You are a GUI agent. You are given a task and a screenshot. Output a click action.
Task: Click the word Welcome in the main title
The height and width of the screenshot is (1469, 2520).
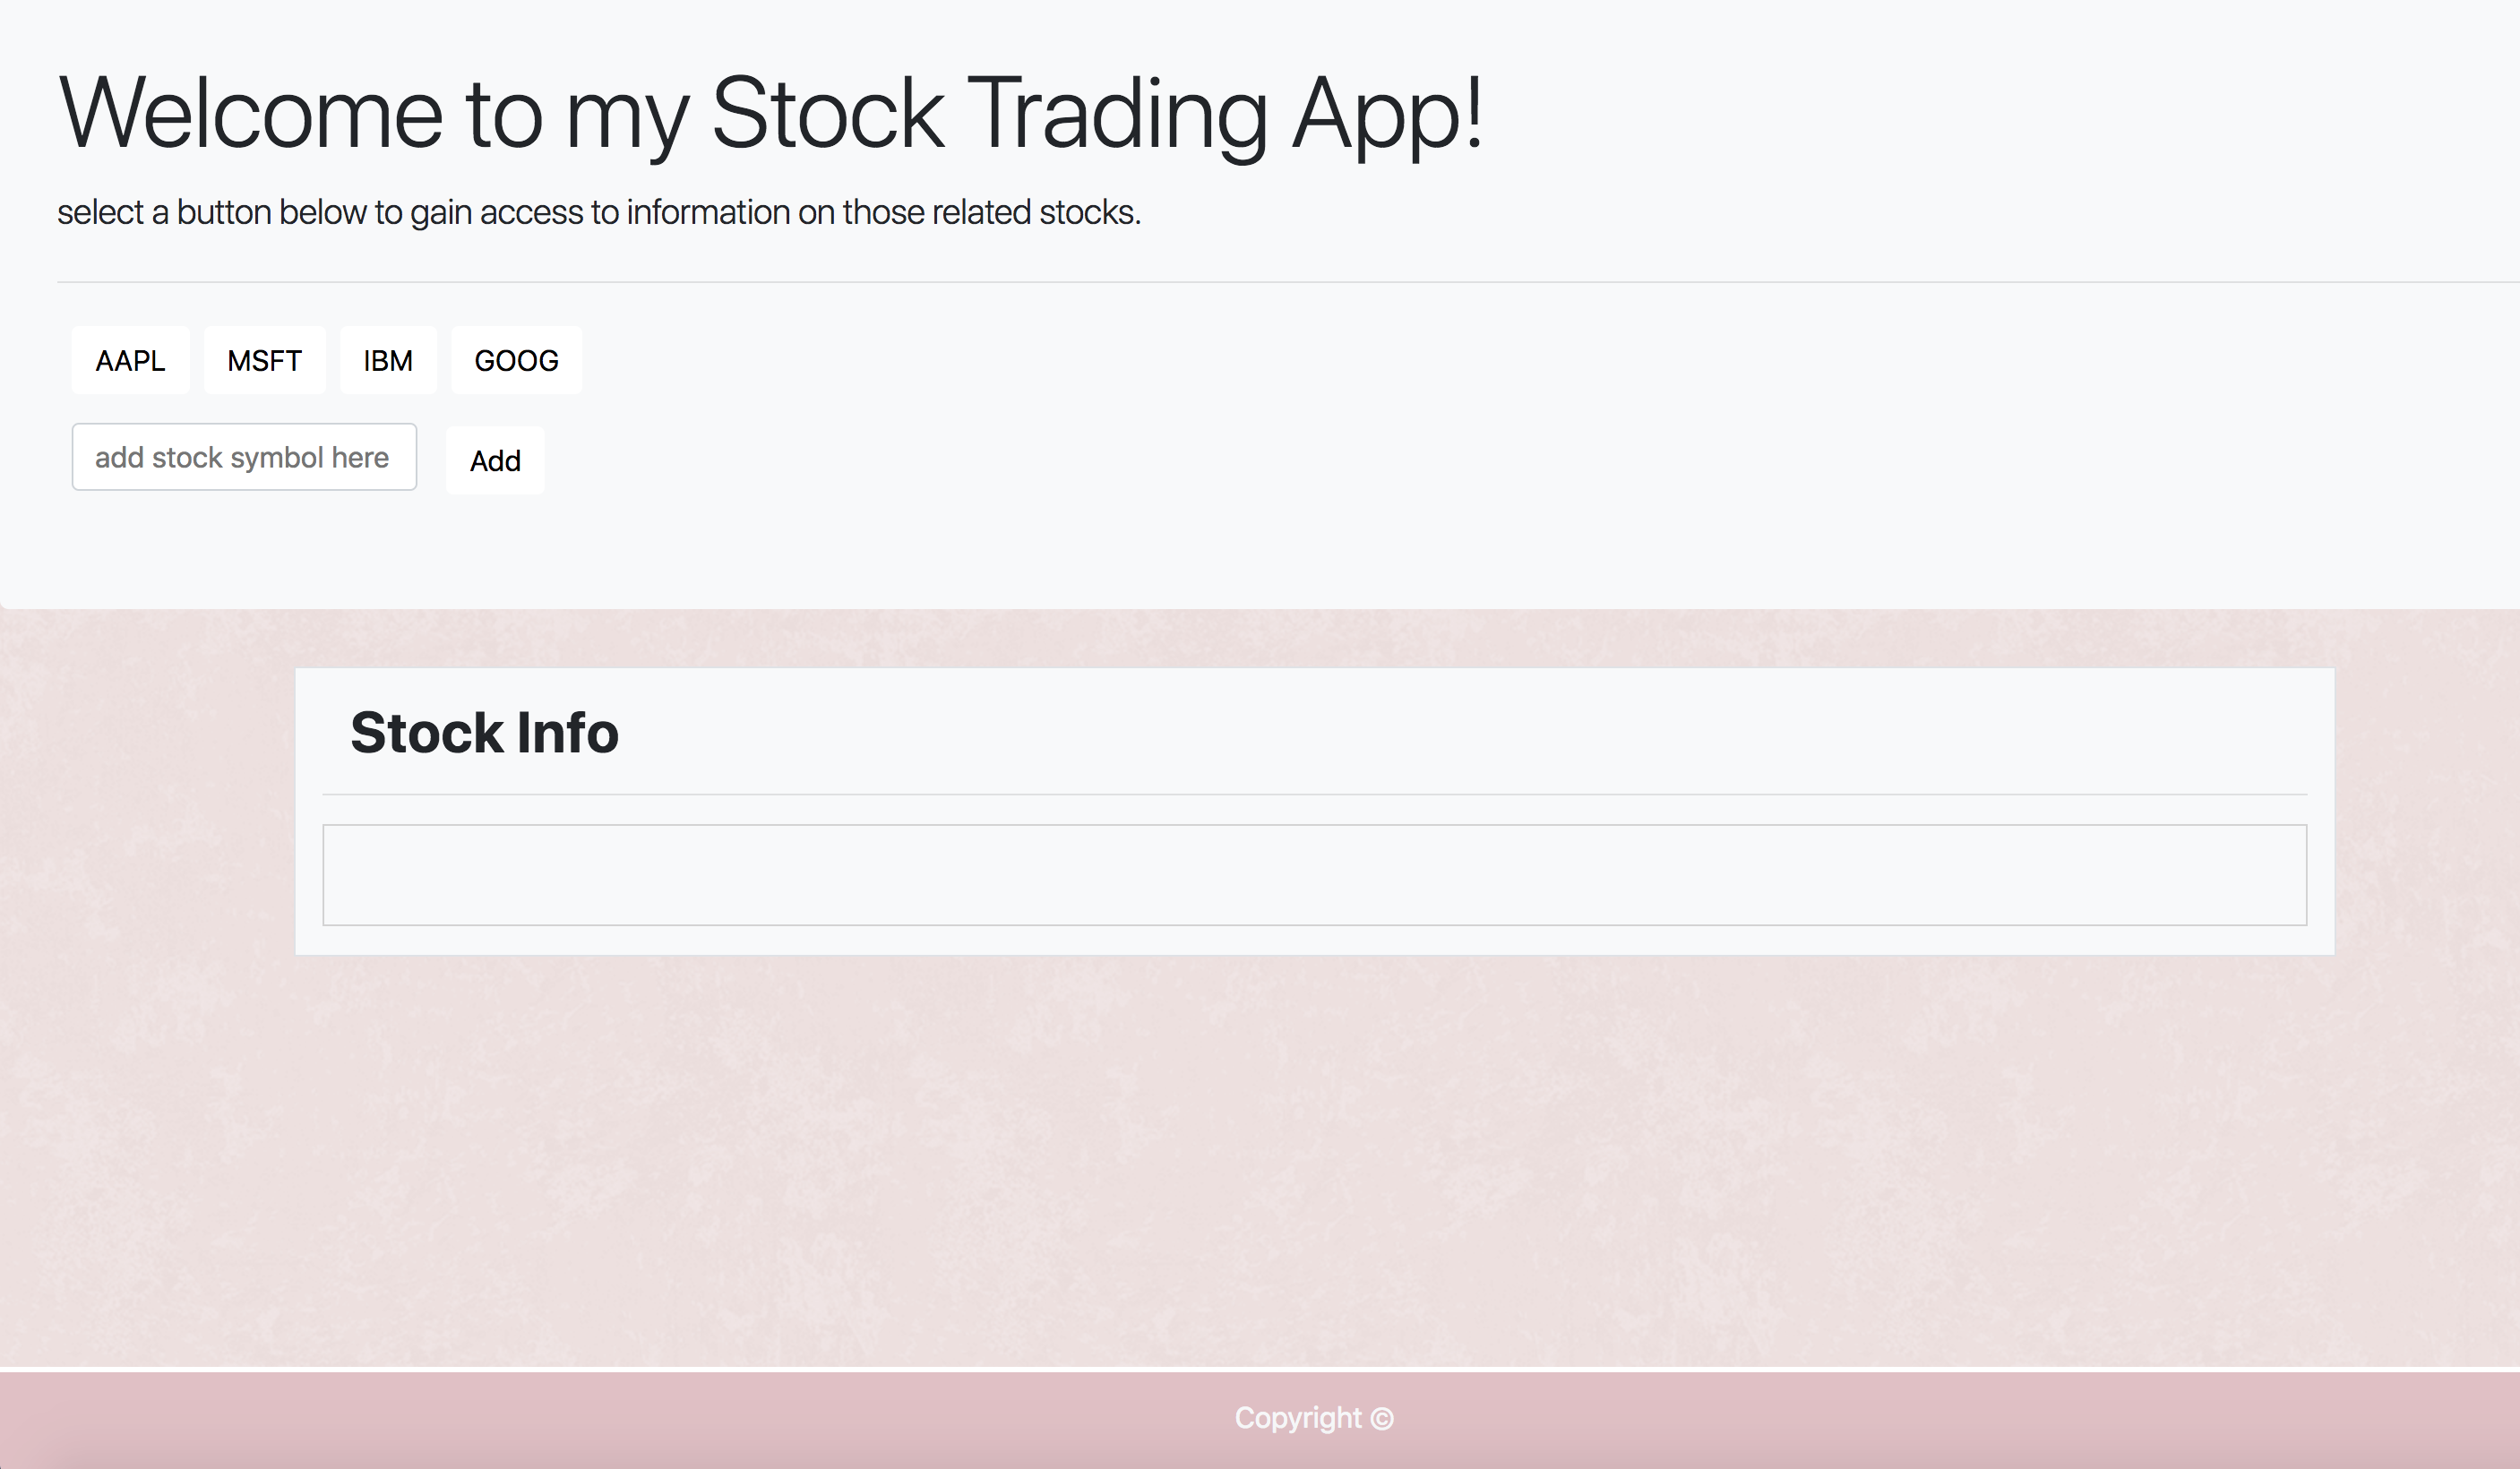(250, 113)
